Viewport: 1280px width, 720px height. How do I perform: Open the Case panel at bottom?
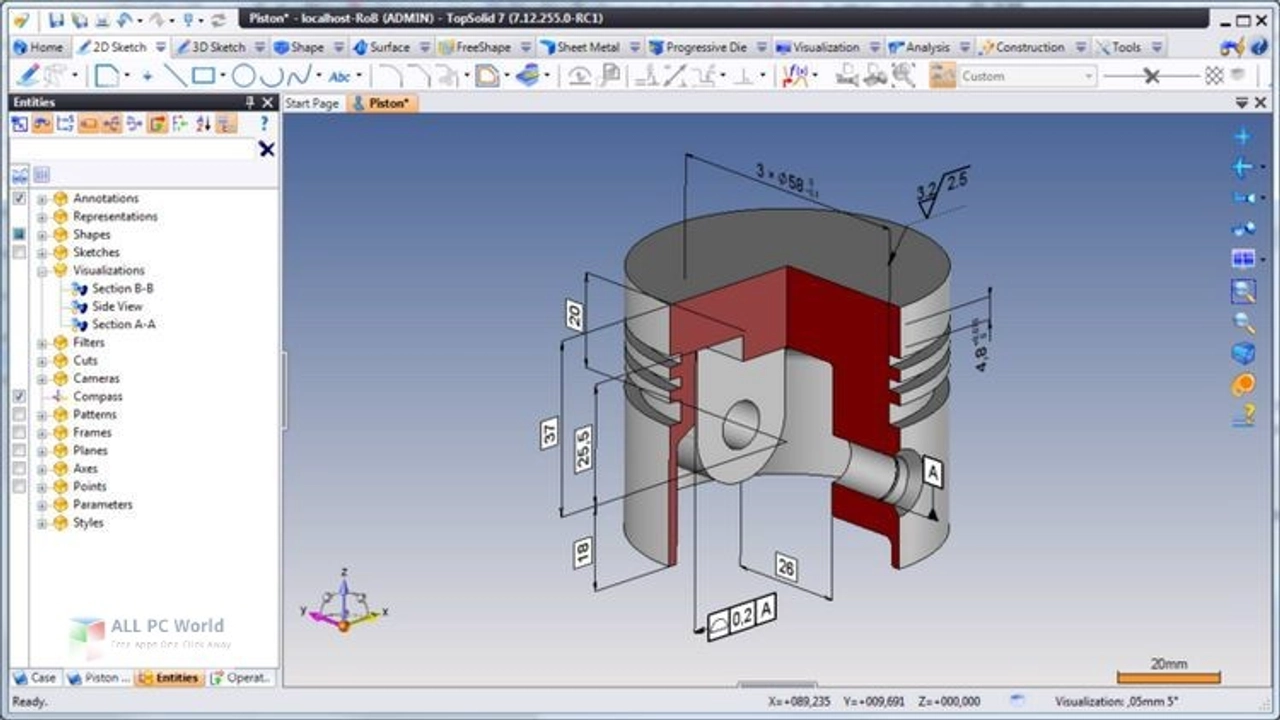(35, 678)
